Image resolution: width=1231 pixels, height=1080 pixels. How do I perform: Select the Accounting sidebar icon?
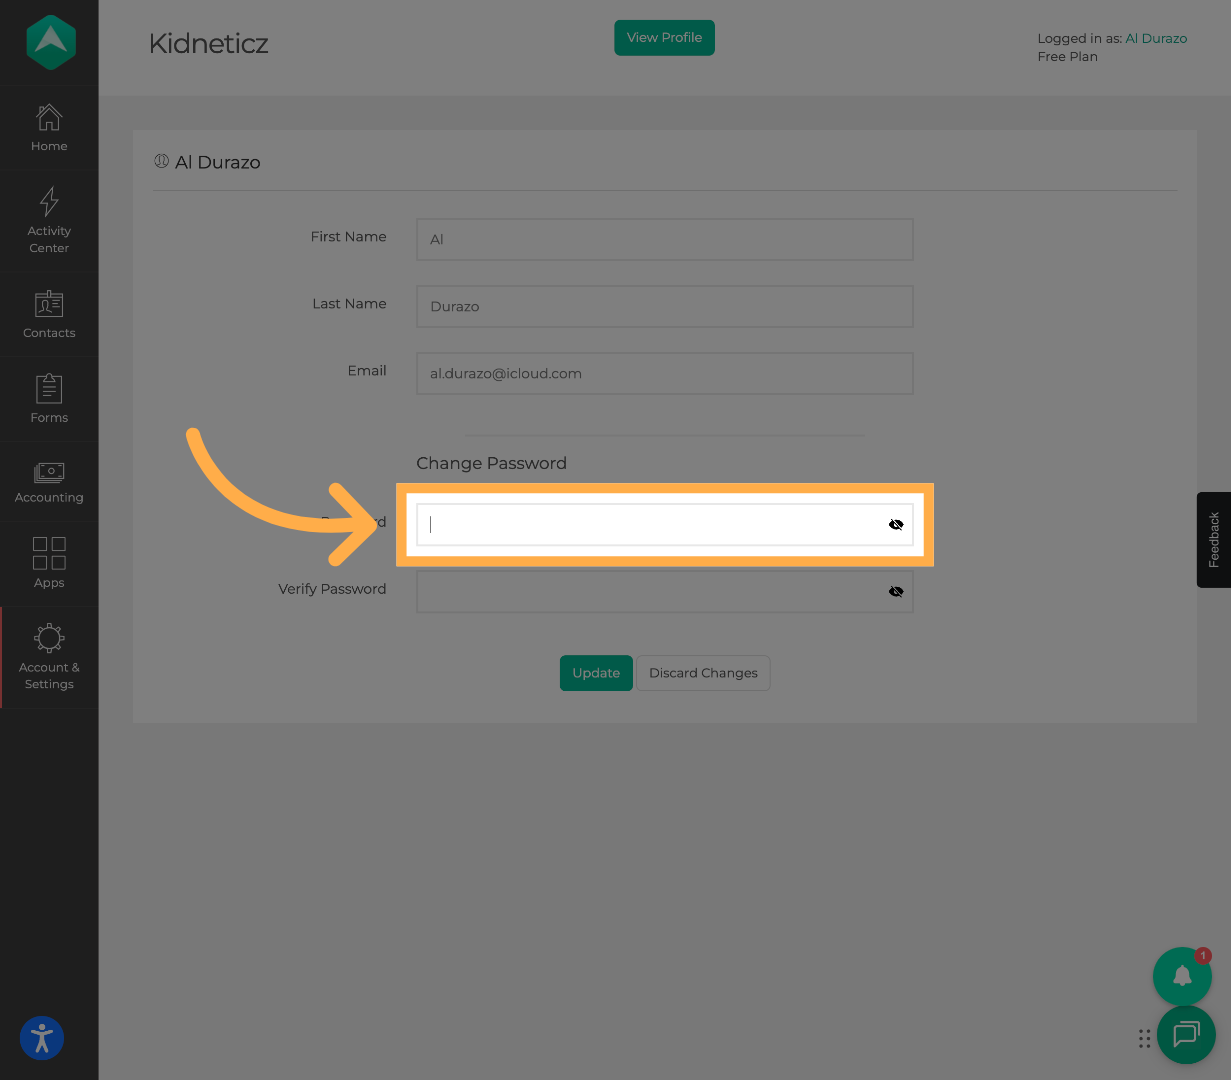click(48, 472)
